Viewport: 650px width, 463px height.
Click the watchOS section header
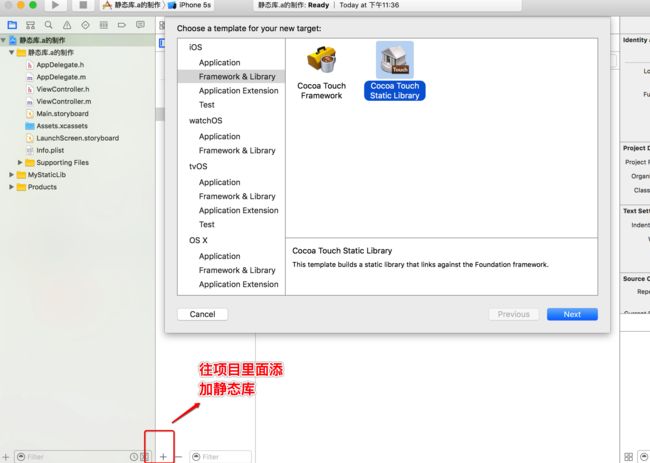[206, 121]
